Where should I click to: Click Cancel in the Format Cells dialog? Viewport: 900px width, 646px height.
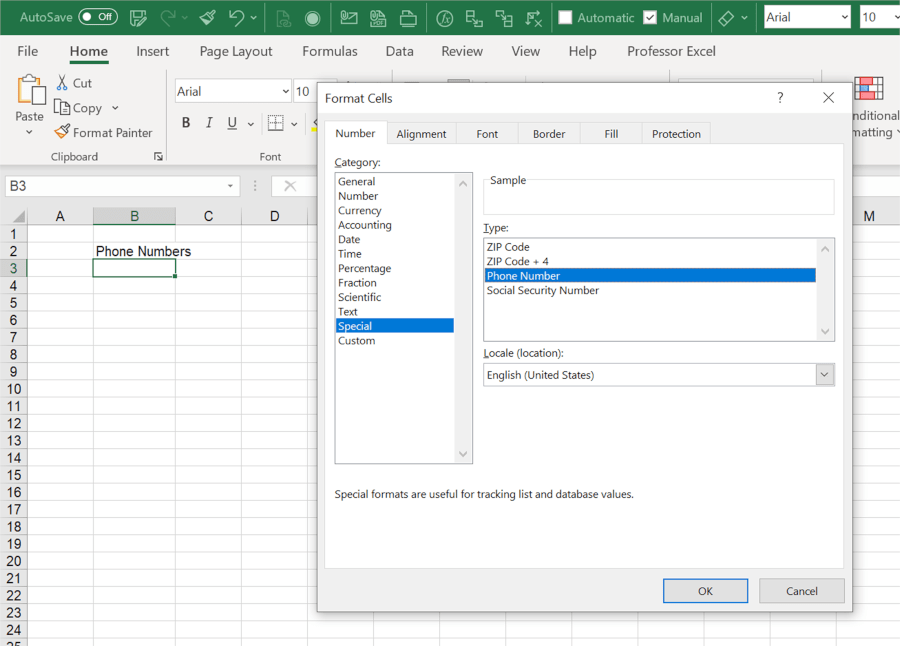801,590
